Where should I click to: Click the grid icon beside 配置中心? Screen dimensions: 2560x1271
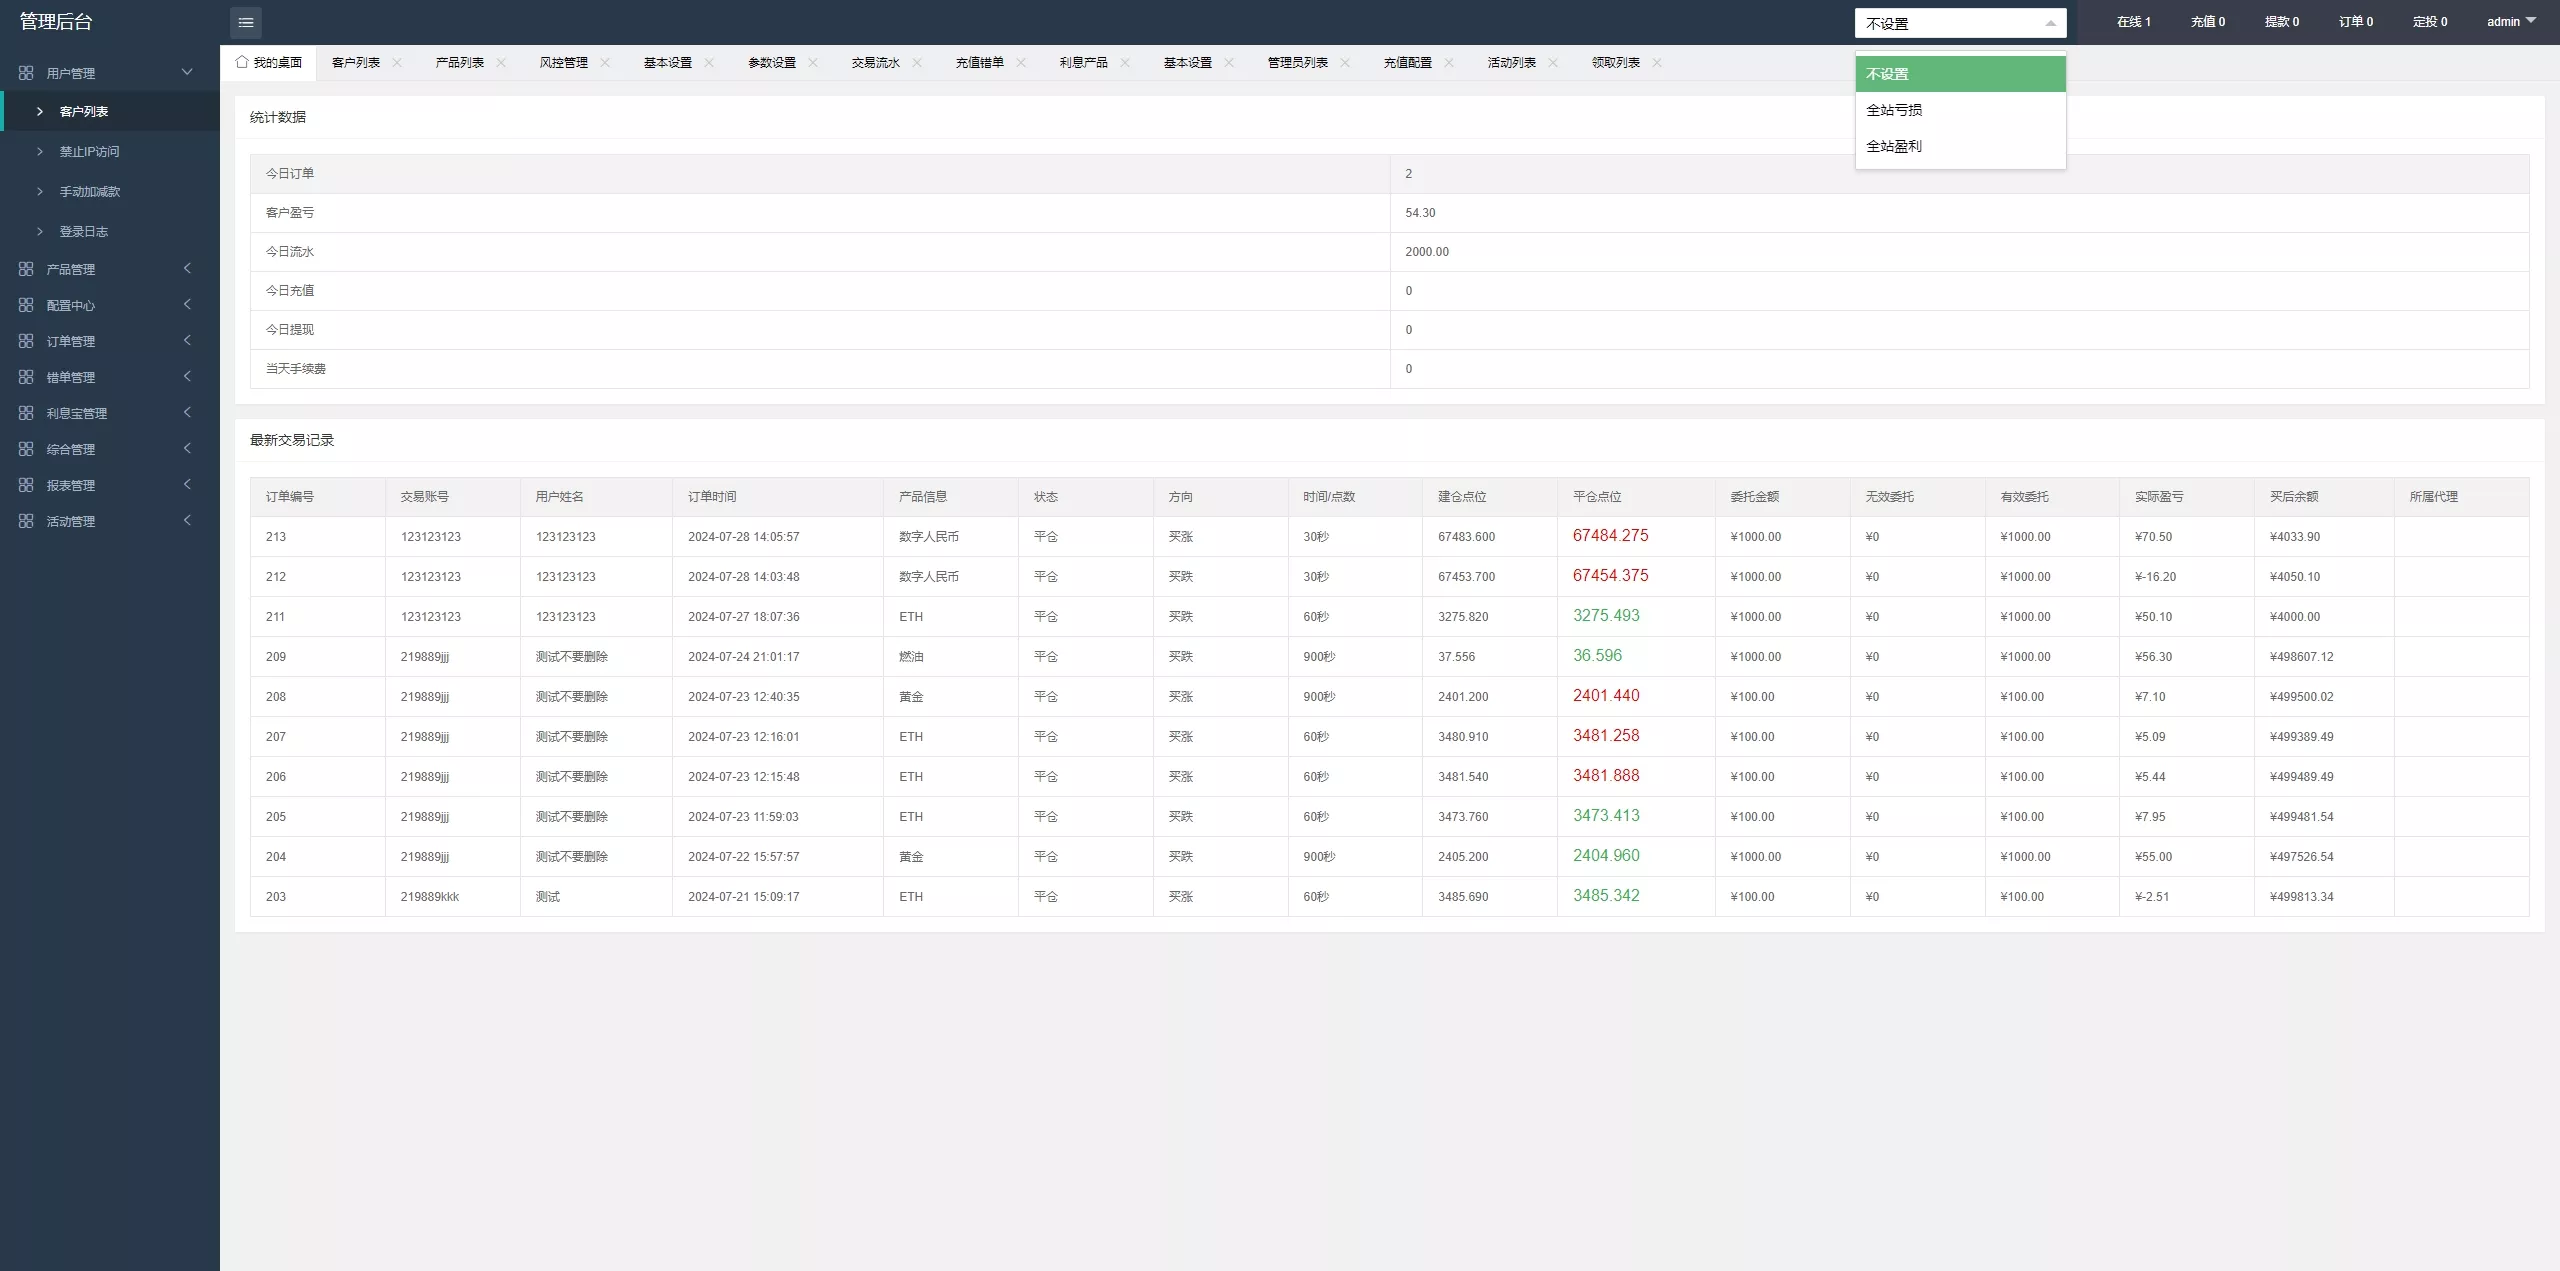[26, 305]
